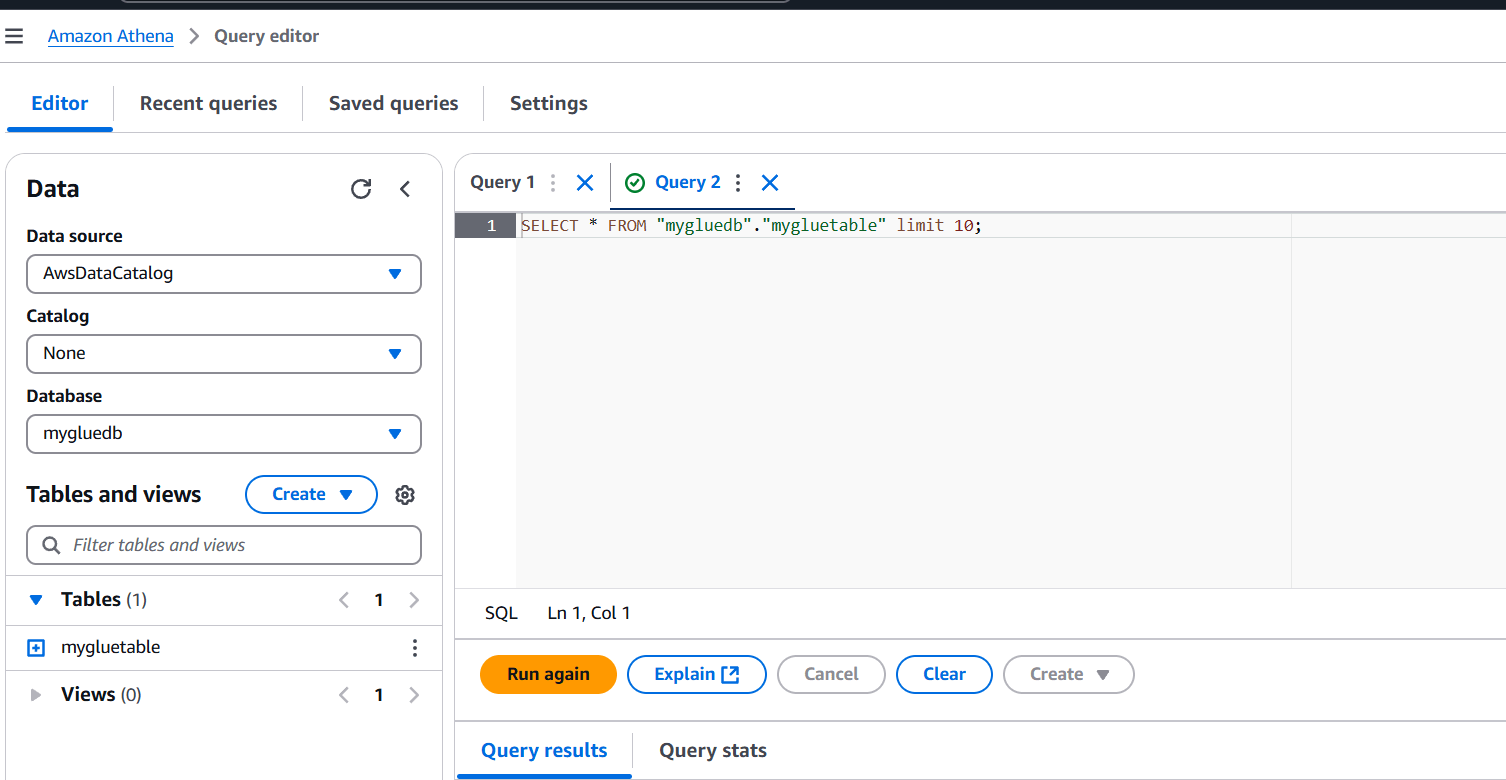Show the Query stats tab
Image resolution: width=1506 pixels, height=780 pixels.
click(x=713, y=750)
